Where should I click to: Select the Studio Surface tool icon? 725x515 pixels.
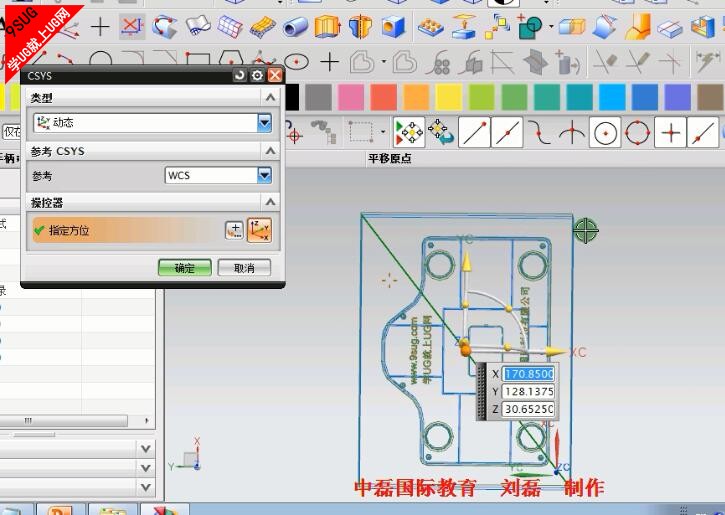198,26
